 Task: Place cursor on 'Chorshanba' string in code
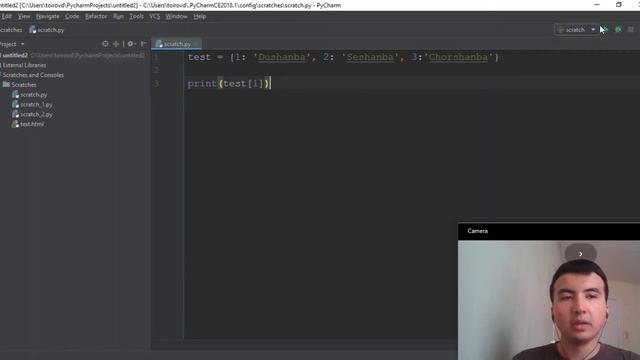tap(458, 57)
